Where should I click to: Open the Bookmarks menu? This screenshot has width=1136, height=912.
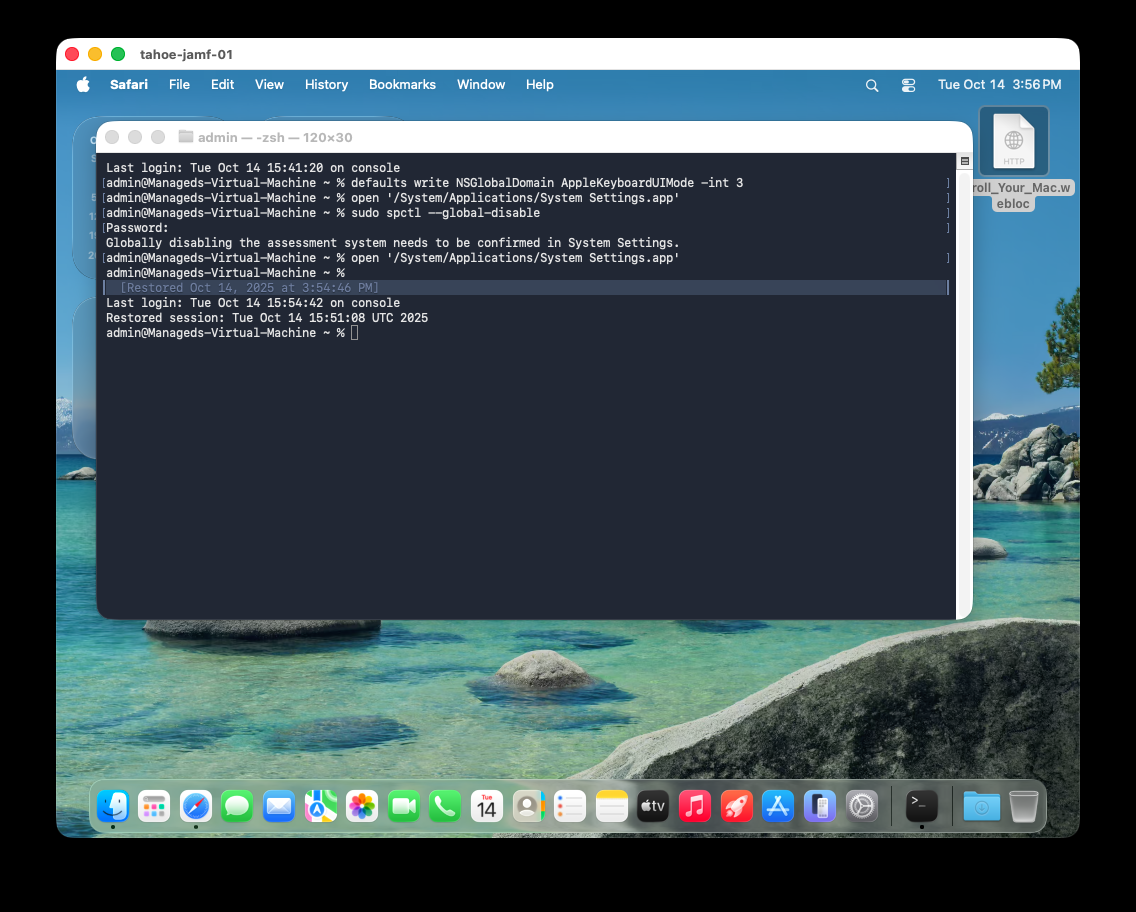coord(402,85)
